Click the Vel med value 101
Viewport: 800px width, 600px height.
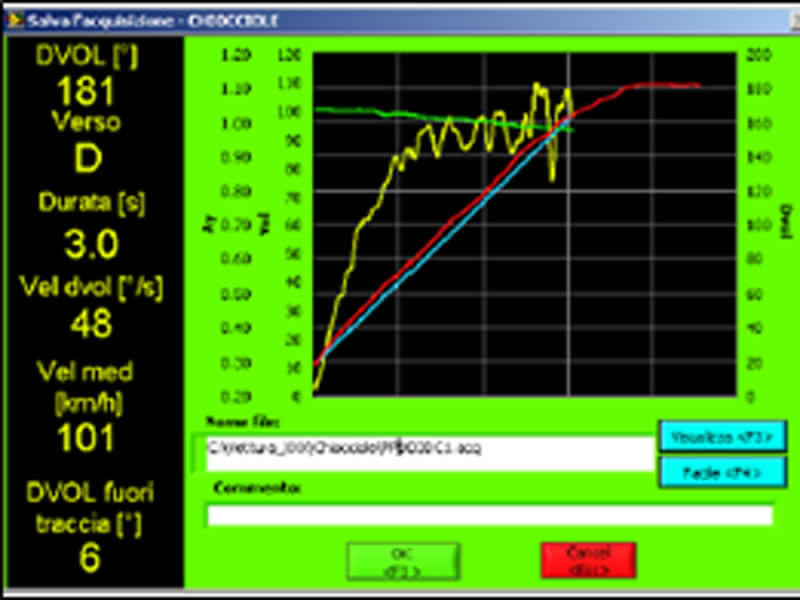tap(87, 438)
